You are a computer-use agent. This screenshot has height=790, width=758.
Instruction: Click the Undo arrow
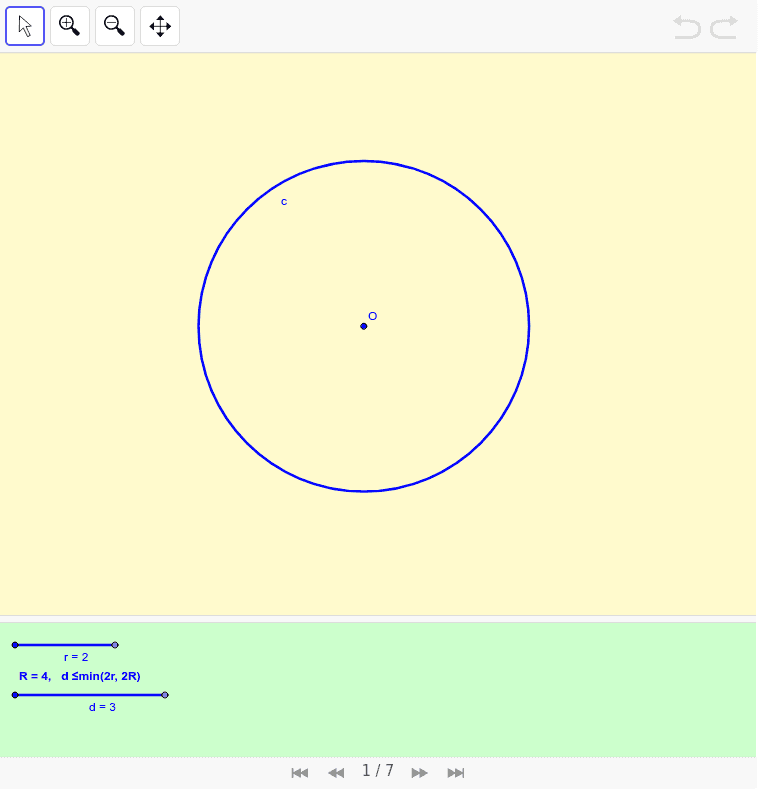tap(687, 27)
